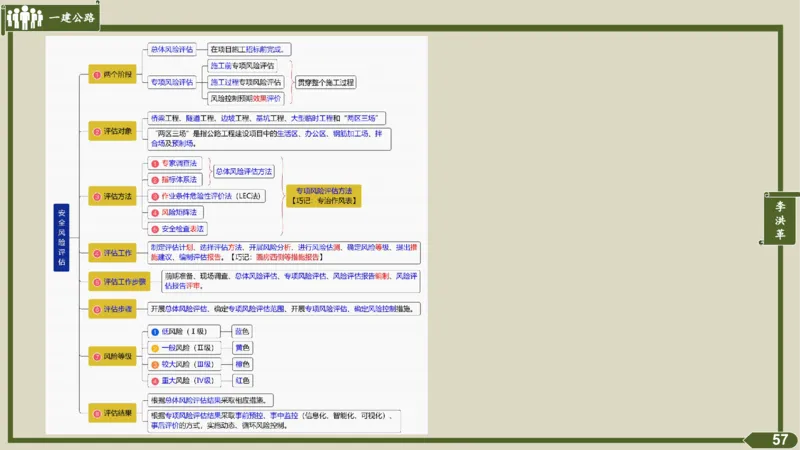
Task: Click the number badge on 评估方法
Action: pos(97,196)
